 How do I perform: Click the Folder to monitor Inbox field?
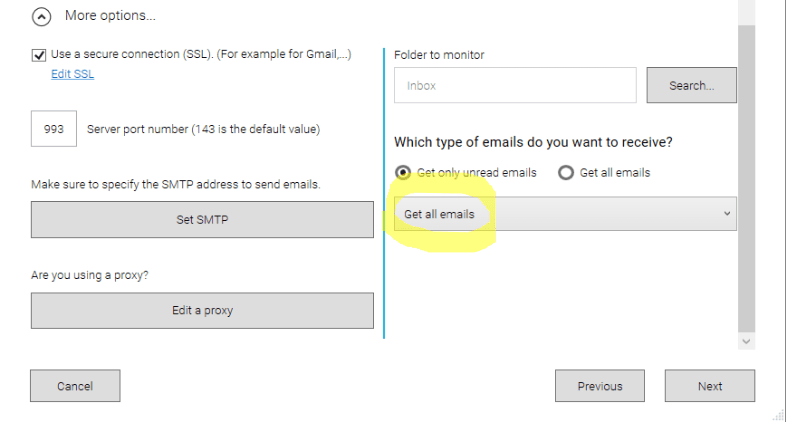point(515,85)
